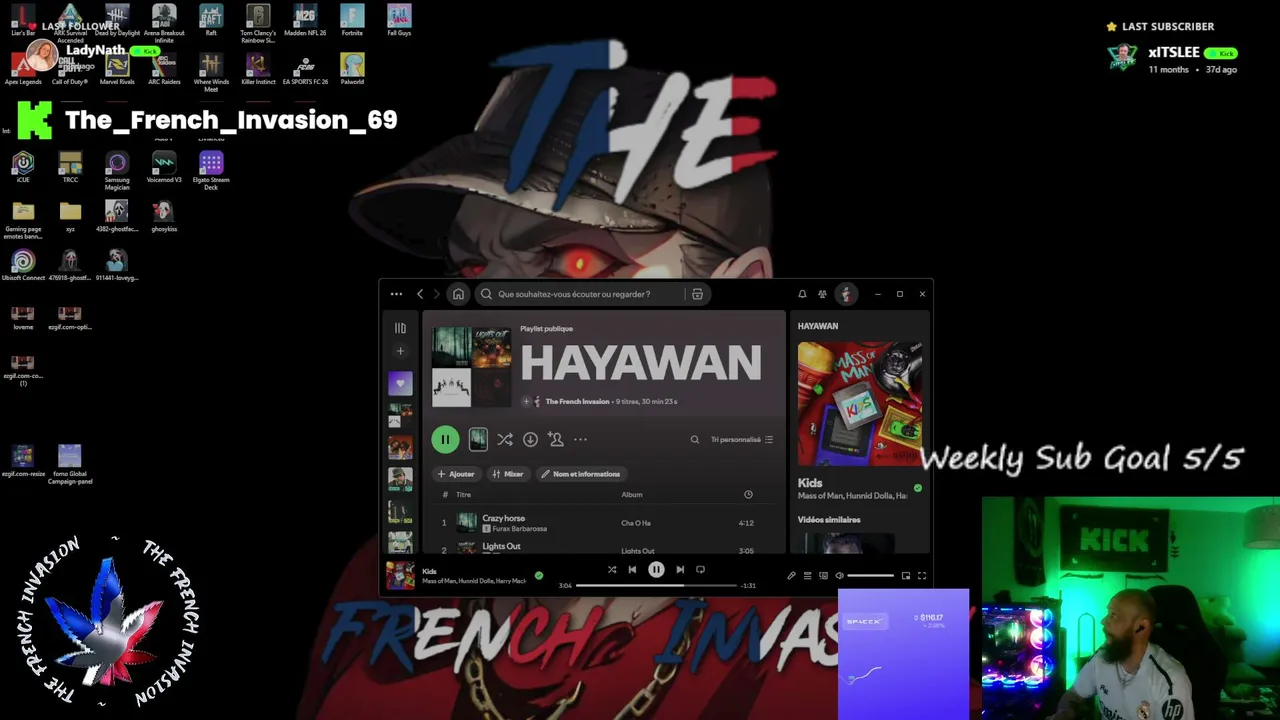Screen dimensions: 1280x720
Task: Skip to next track
Action: [680, 569]
